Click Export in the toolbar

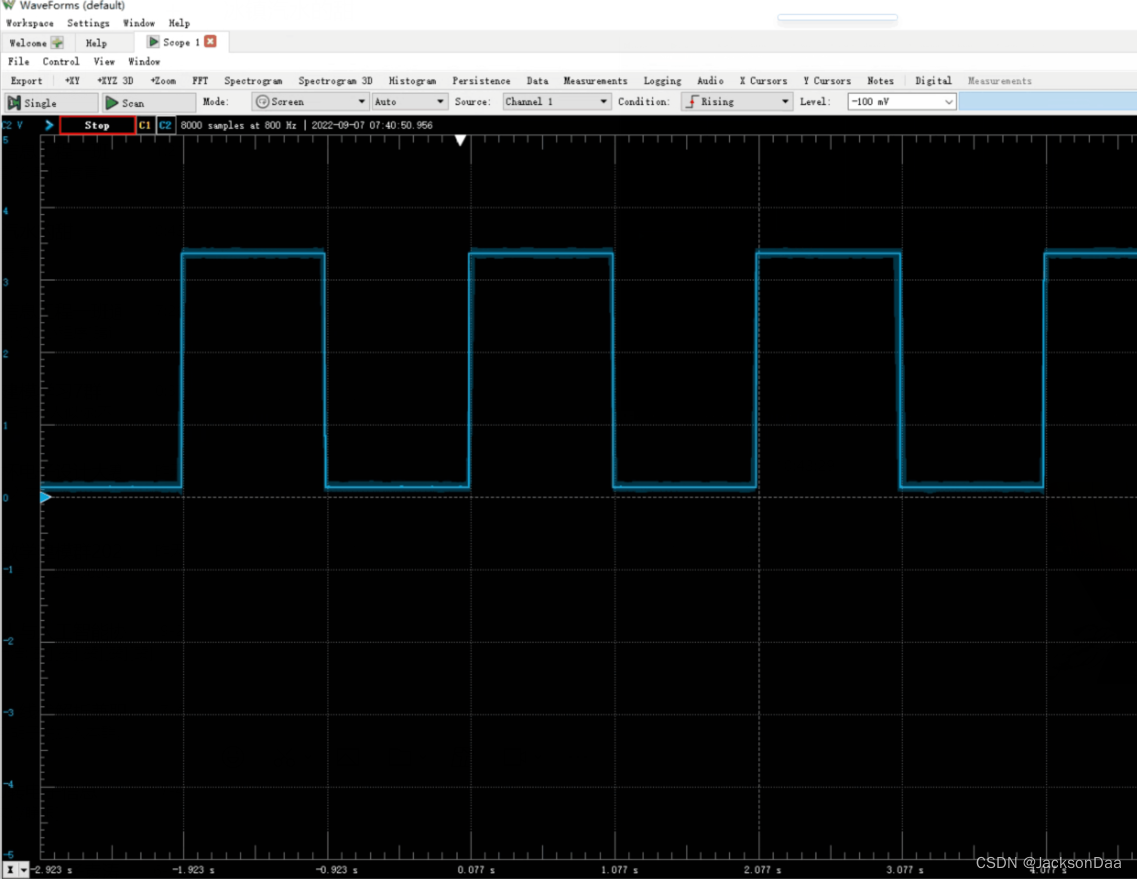(26, 81)
